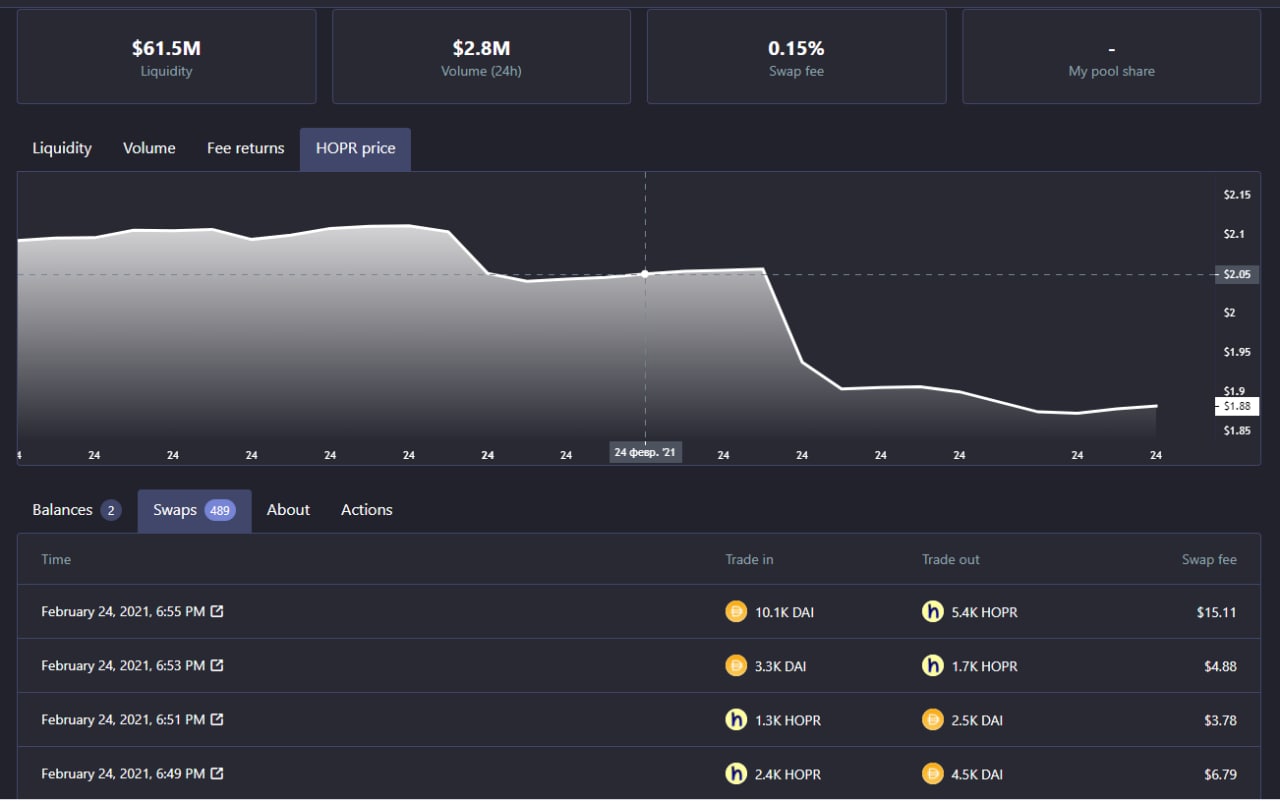Click the $4.88 swap fee value

(x=1220, y=666)
